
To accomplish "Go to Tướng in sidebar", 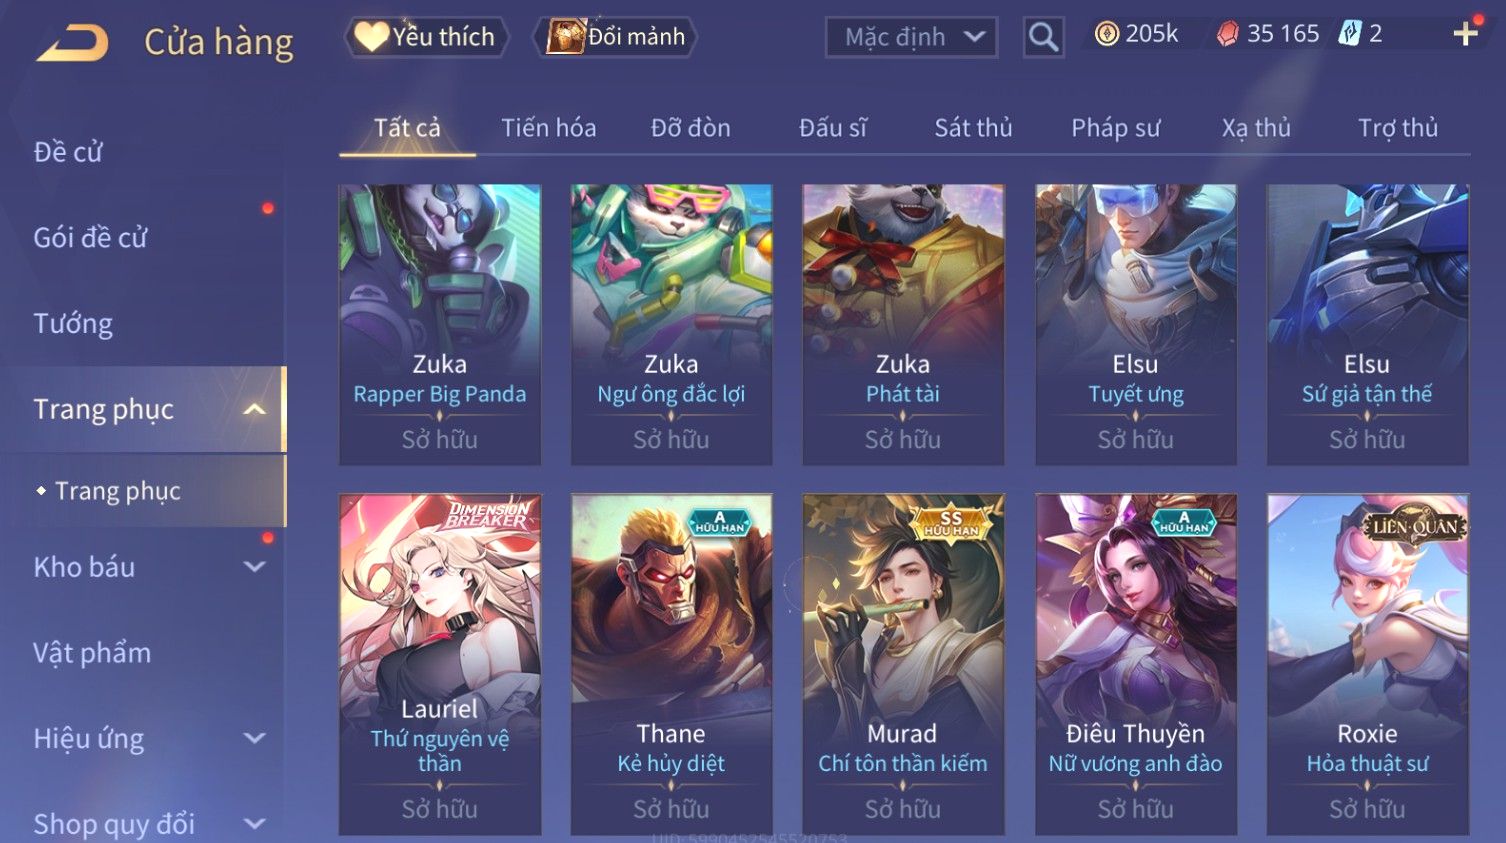I will 73,324.
